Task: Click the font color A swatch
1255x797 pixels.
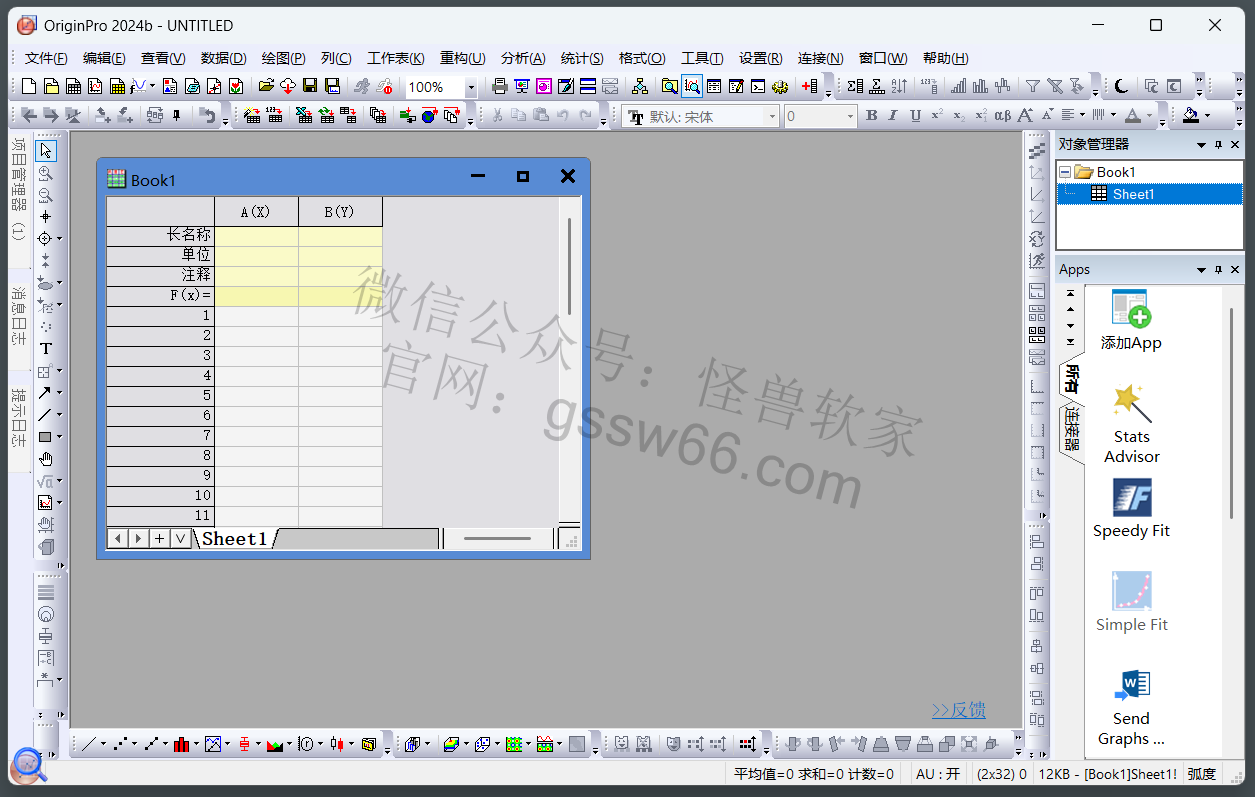Action: [x=1133, y=116]
